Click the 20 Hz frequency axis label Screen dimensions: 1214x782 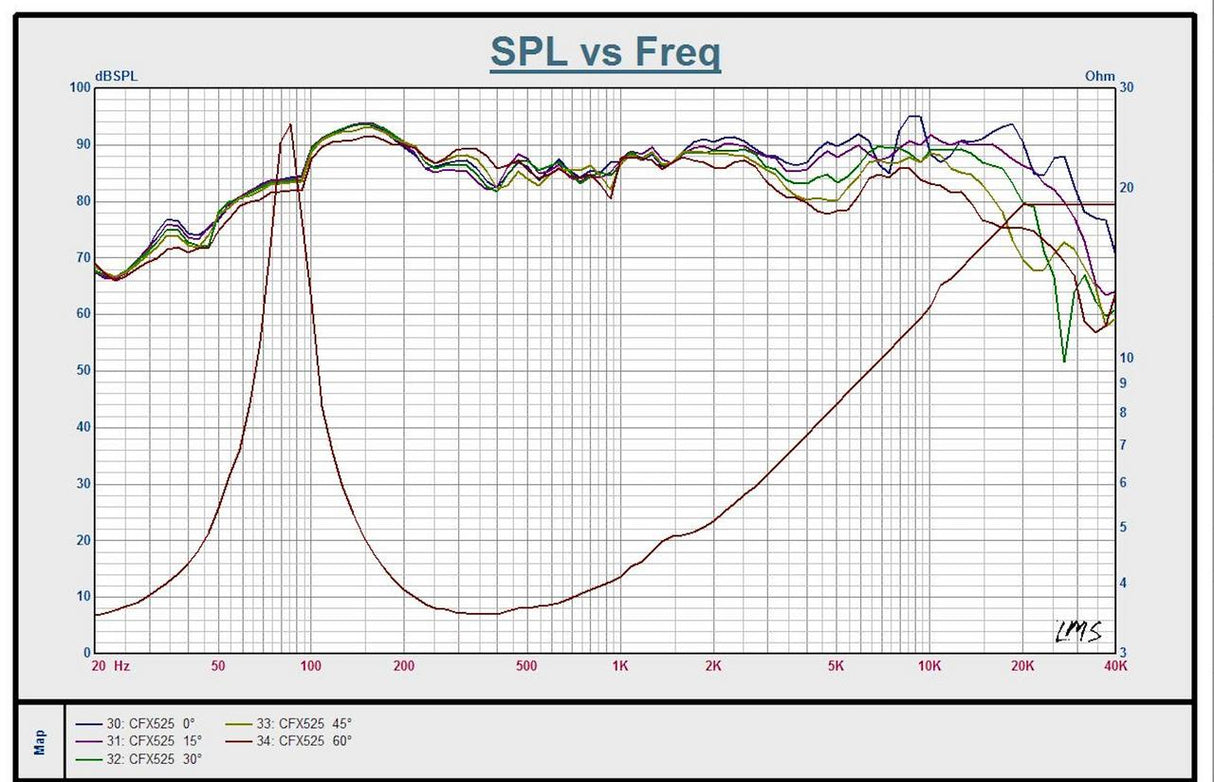110,665
